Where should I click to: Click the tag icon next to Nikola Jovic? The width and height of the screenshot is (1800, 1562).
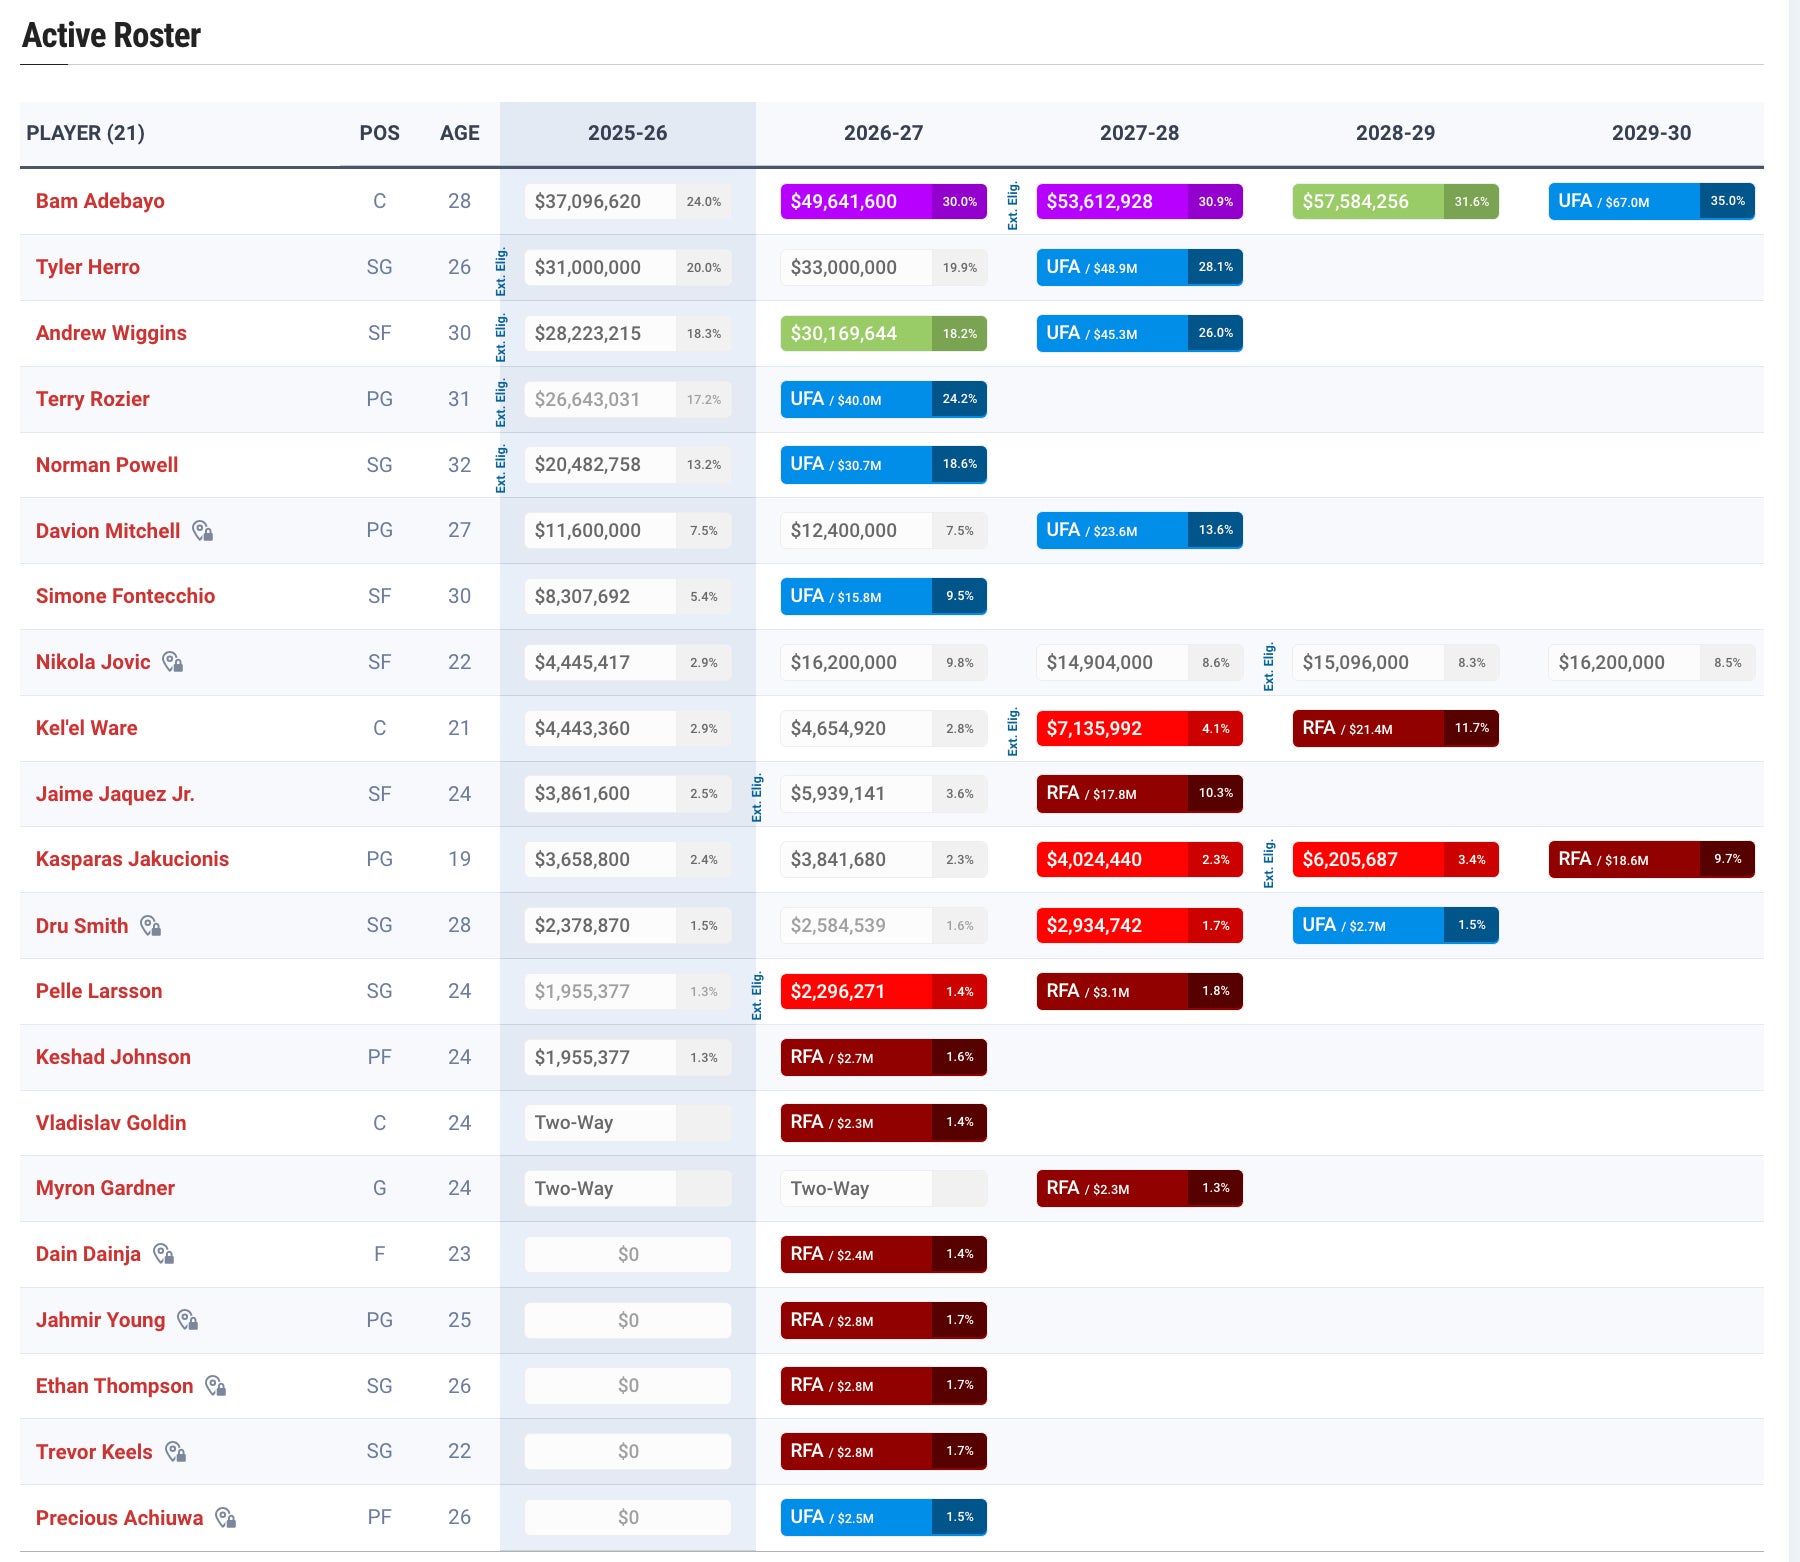pyautogui.click(x=173, y=662)
